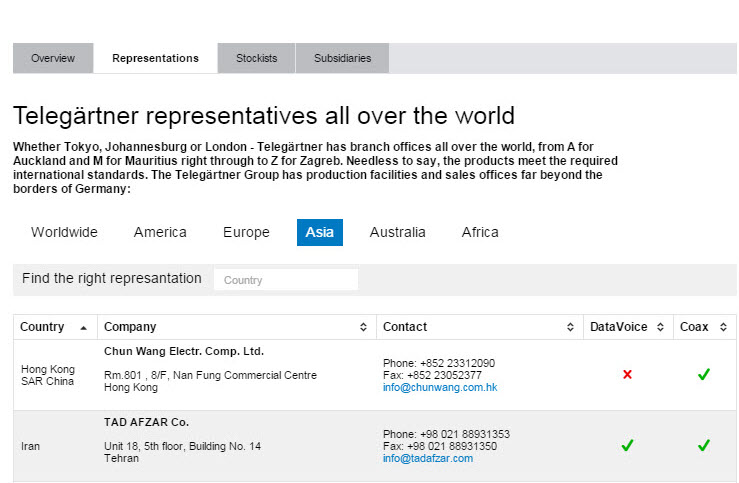Show Europe region representatives

[x=246, y=232]
